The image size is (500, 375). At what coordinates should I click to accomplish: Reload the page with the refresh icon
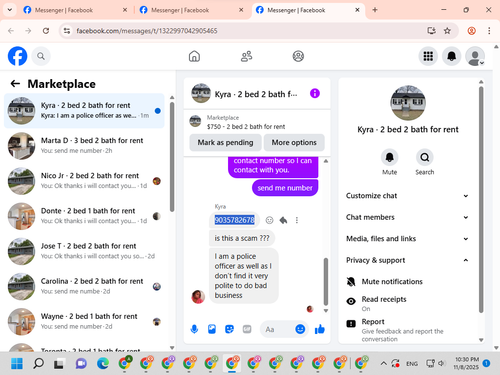(46, 31)
